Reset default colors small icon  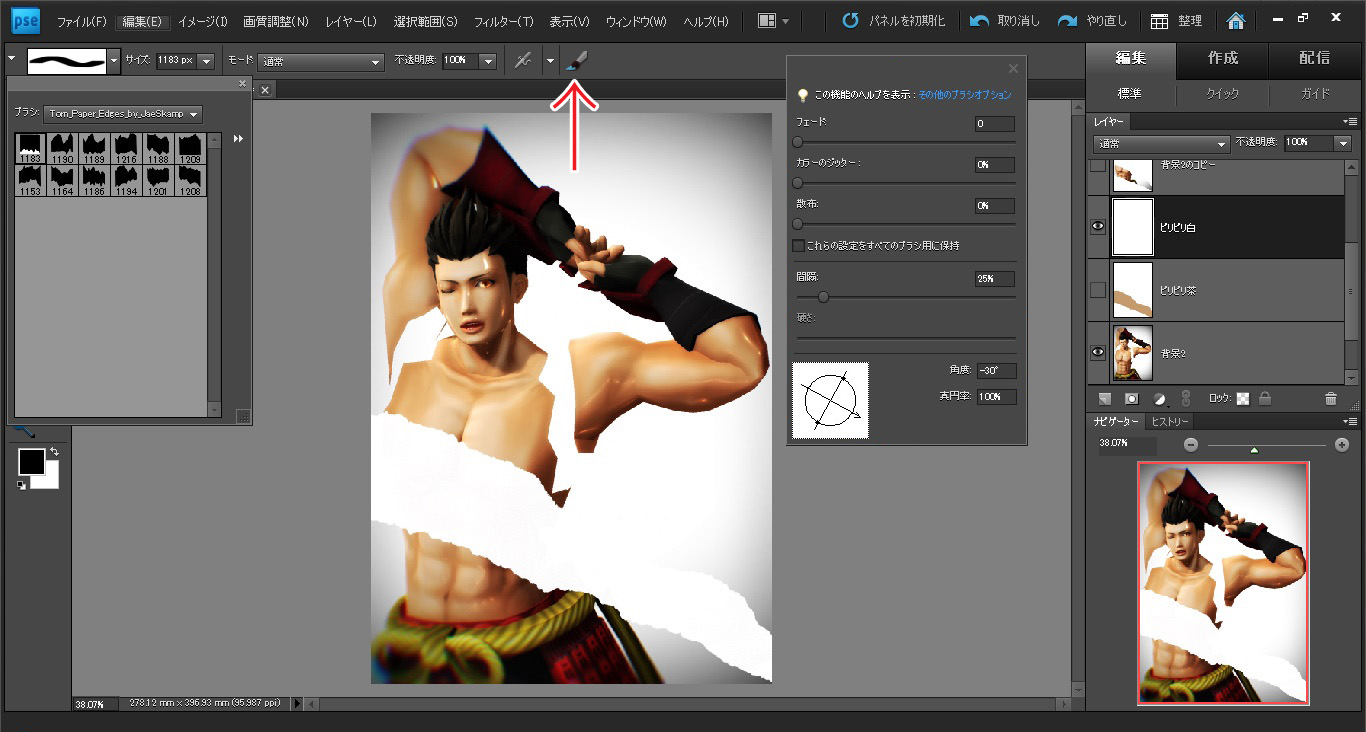(x=21, y=485)
